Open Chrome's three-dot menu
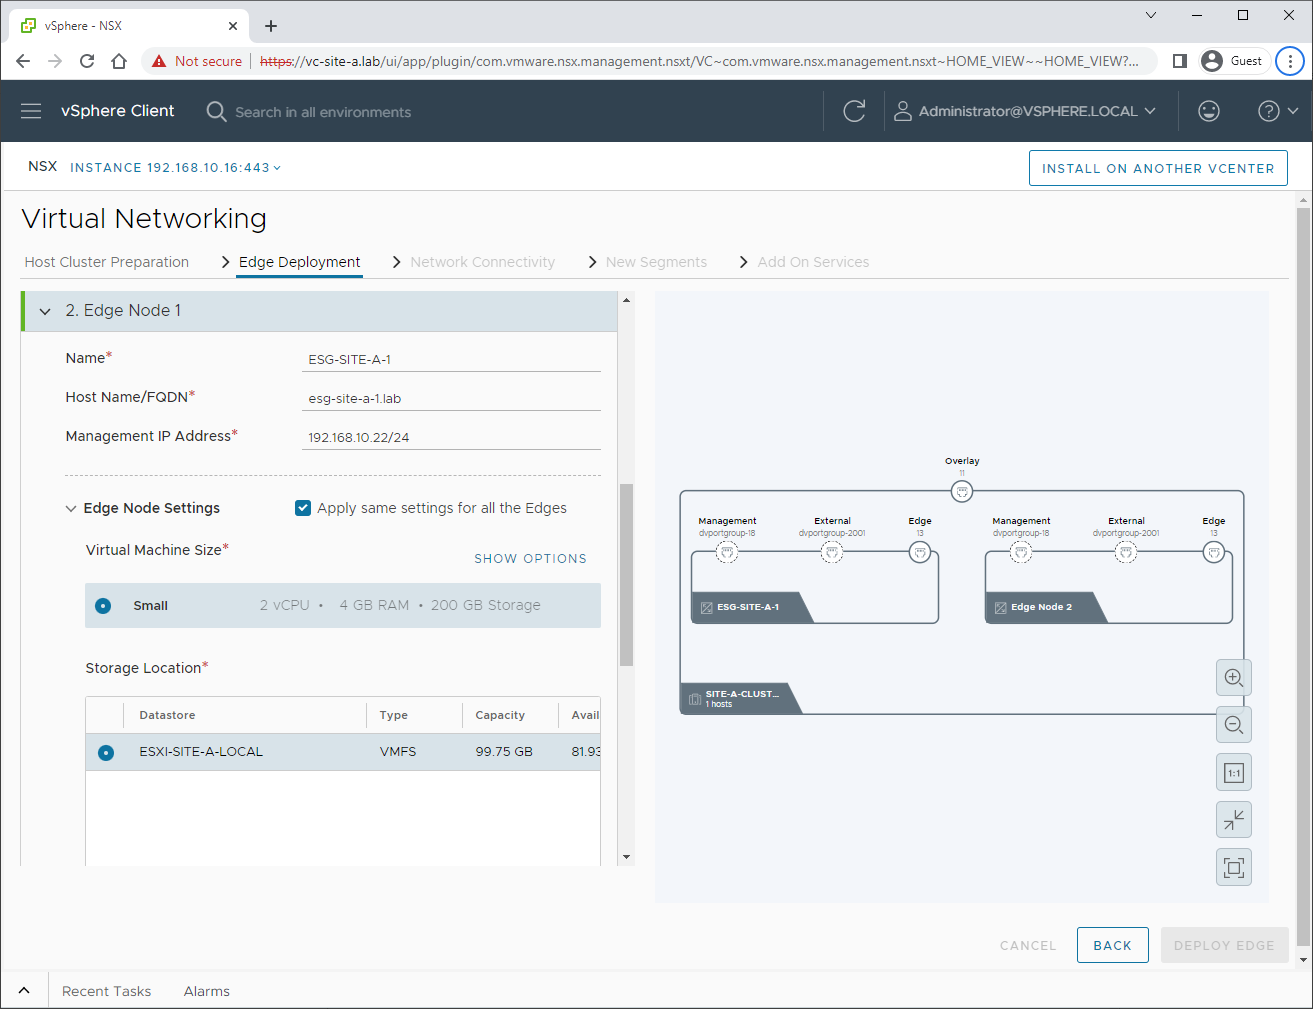The width and height of the screenshot is (1313, 1009). point(1290,61)
